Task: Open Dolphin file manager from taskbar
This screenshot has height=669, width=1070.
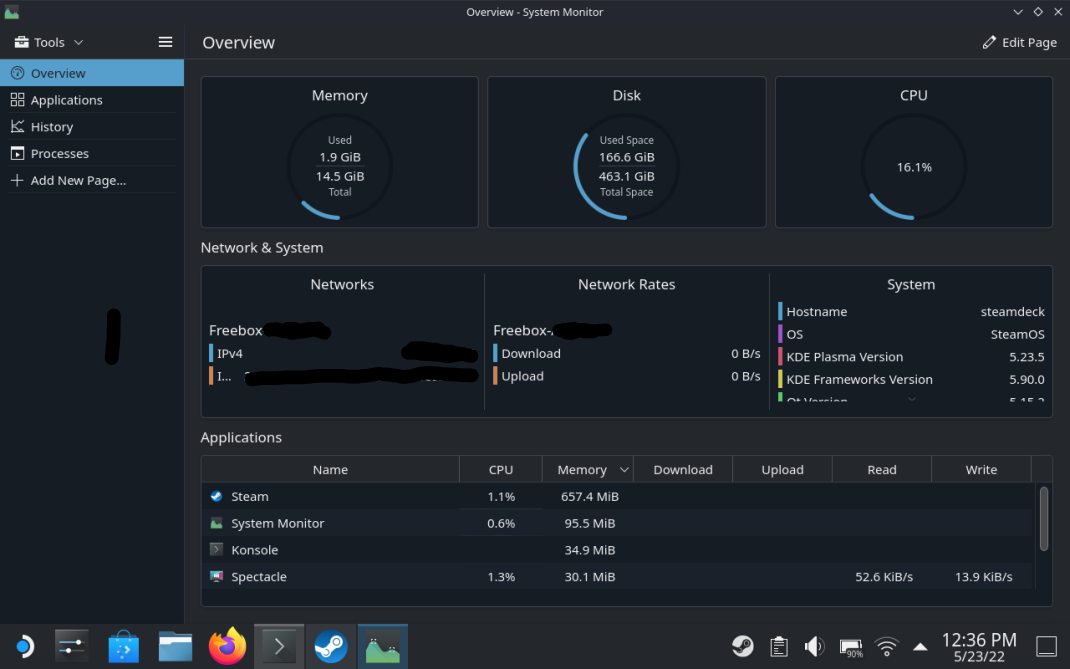Action: 175,646
